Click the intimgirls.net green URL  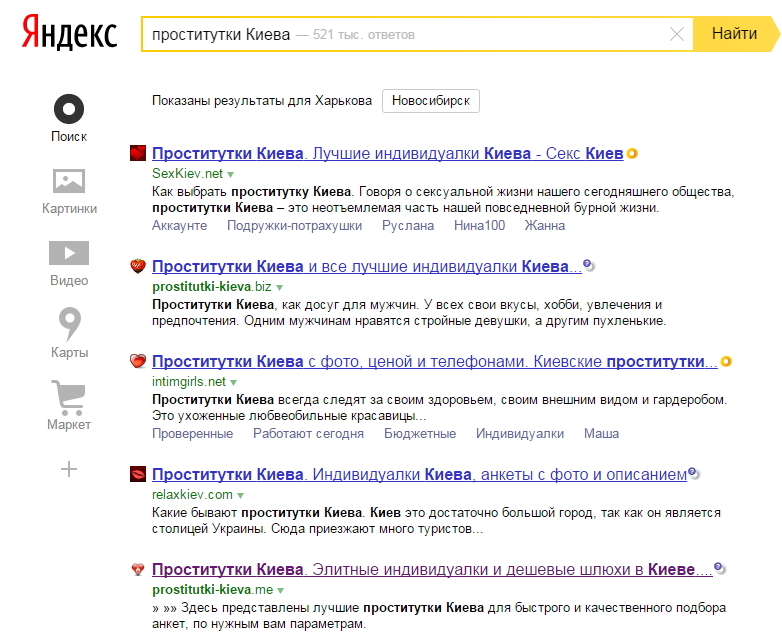pyautogui.click(x=189, y=382)
